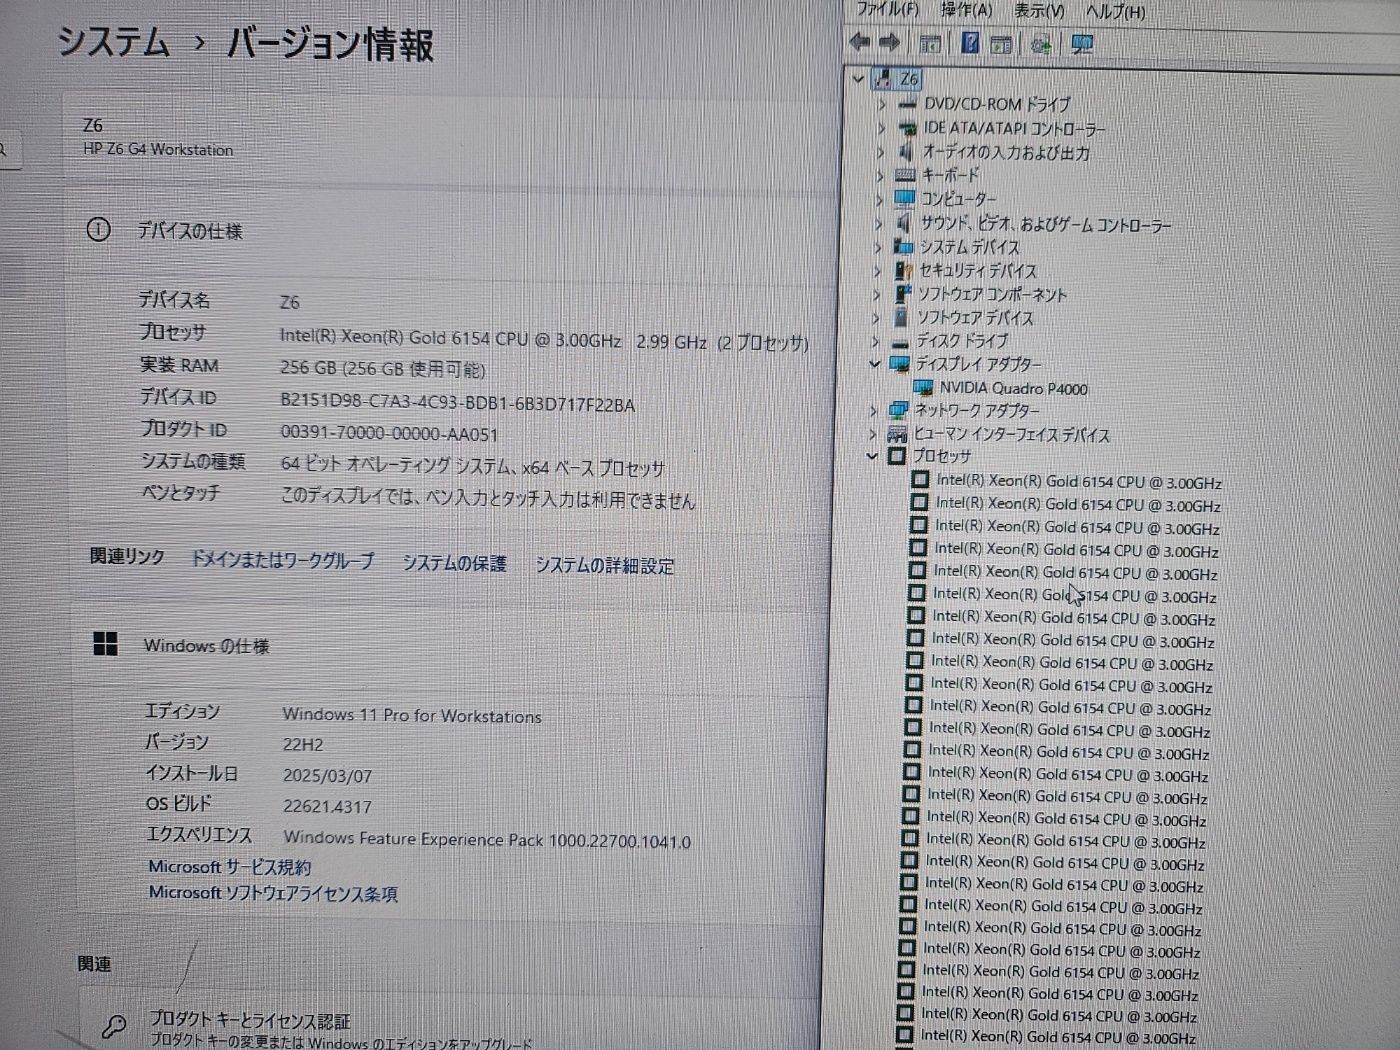Click product ID 00391-70000-00000-AA051

click(x=389, y=433)
